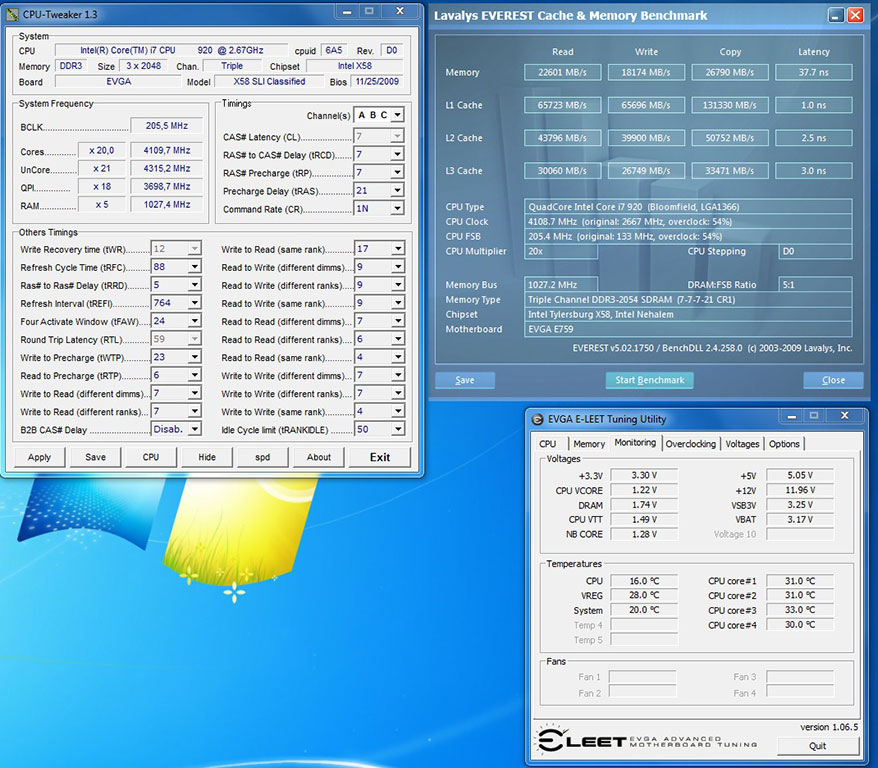Save the EVEREST benchmark results

465,380
